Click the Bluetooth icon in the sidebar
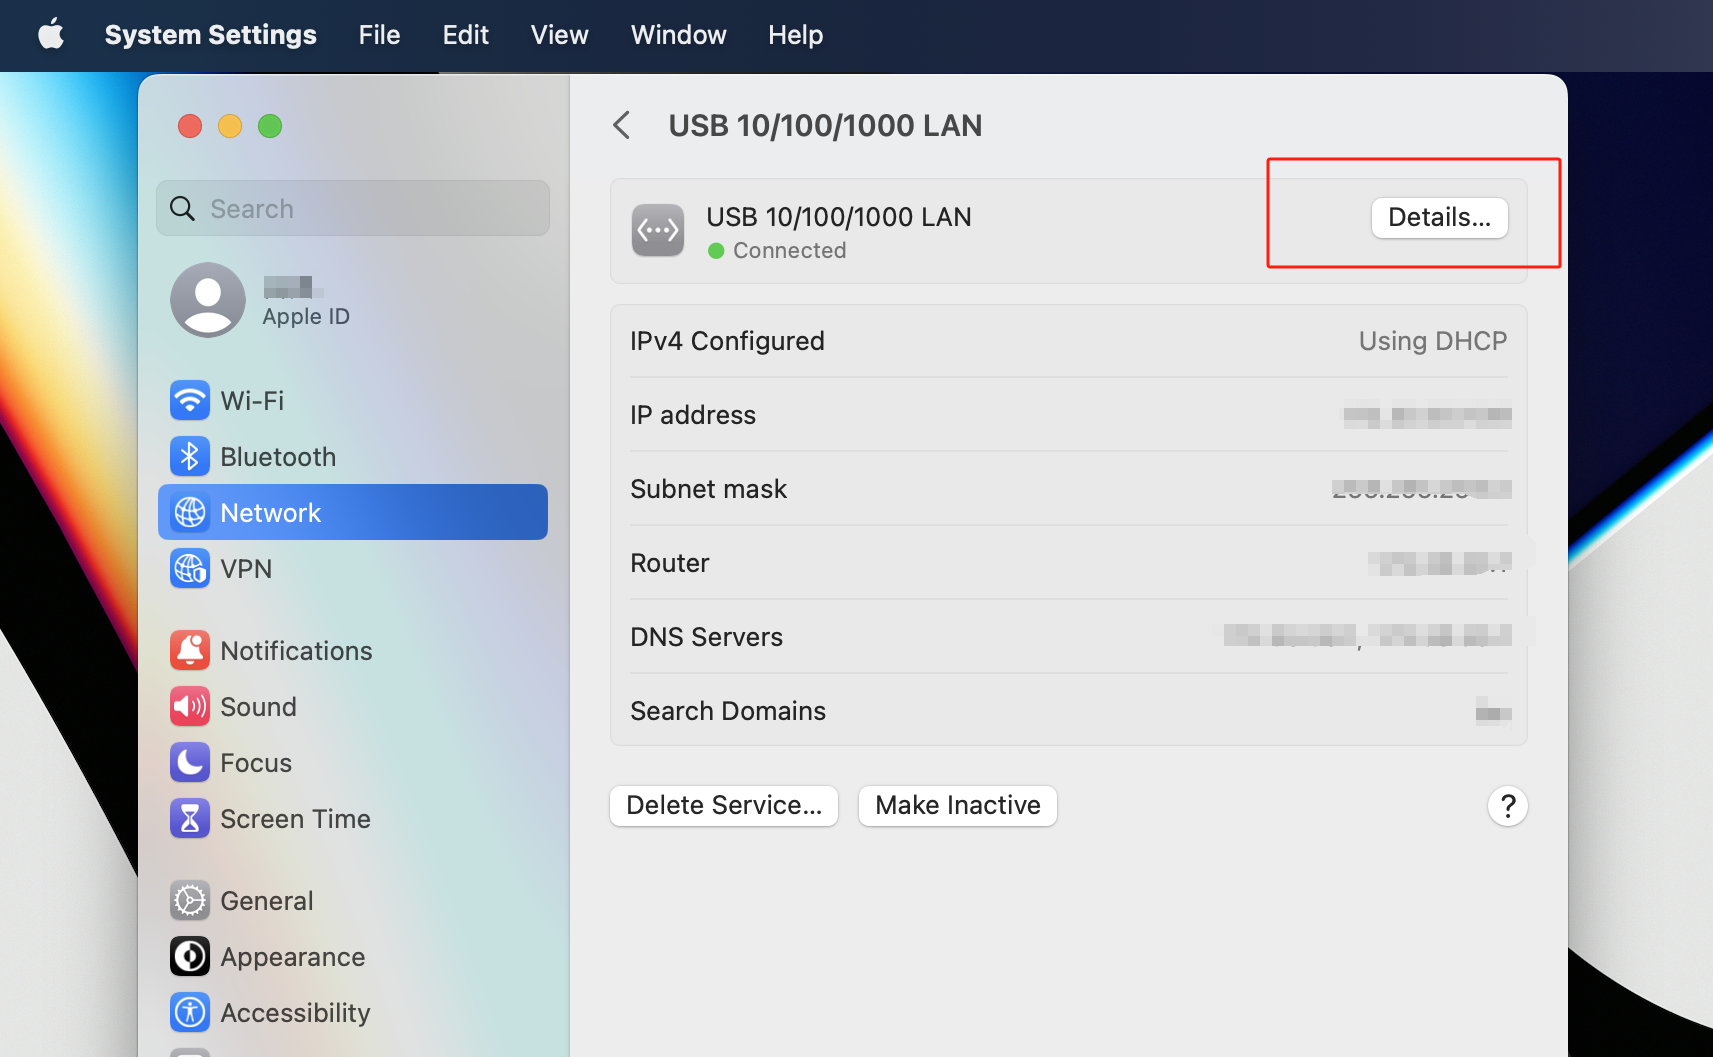 190,457
